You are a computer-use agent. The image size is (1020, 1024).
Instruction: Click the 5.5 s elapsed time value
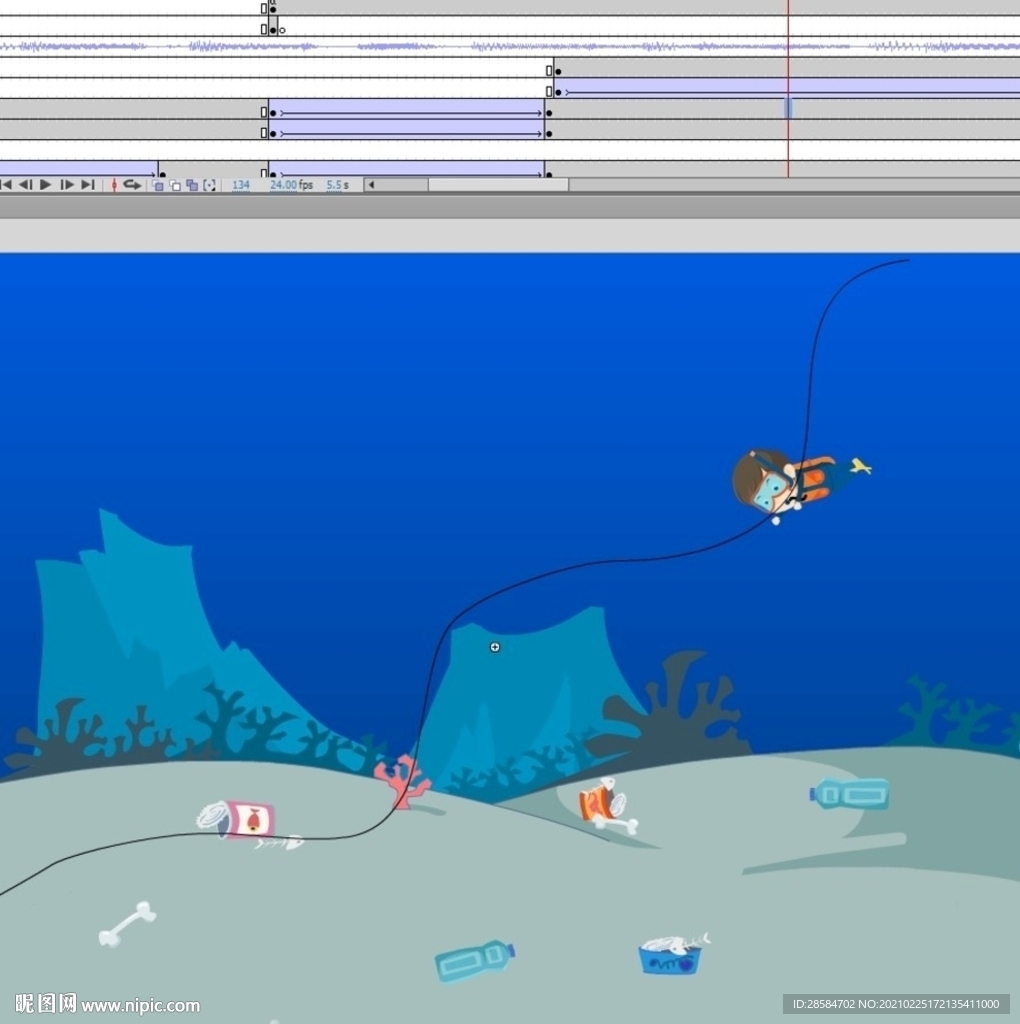click(337, 185)
